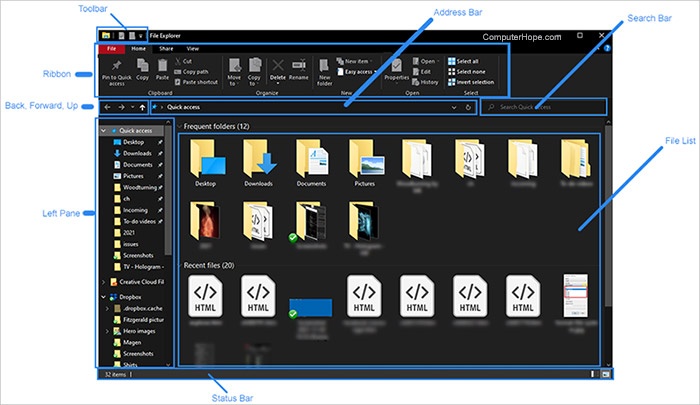Select the 2021 folder in left pane
Image resolution: width=700 pixels, height=405 pixels.
click(129, 233)
